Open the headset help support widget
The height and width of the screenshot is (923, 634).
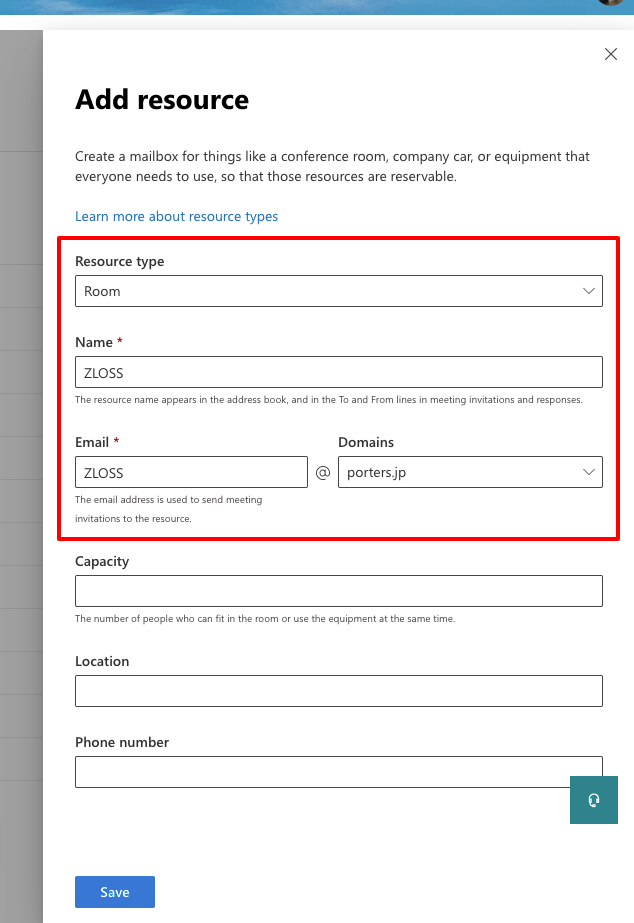(593, 799)
